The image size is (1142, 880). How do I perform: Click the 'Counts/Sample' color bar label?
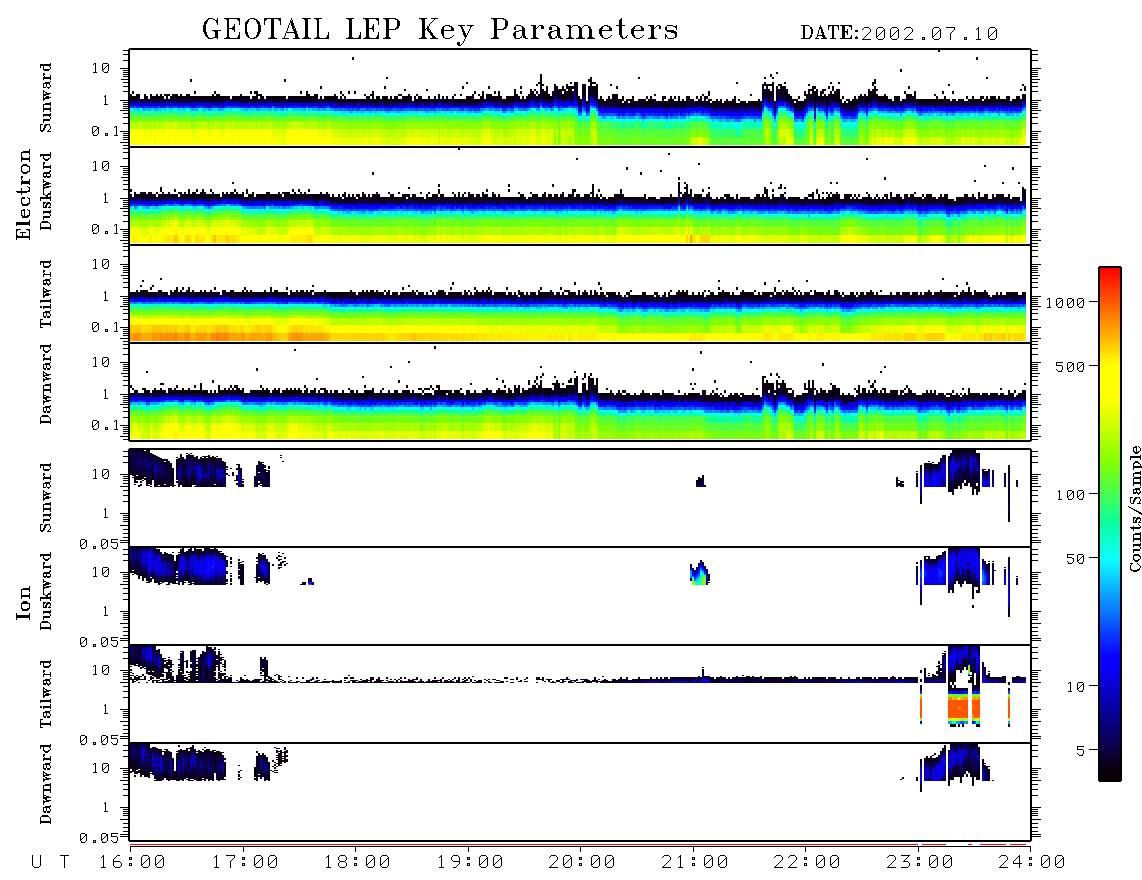point(1134,508)
